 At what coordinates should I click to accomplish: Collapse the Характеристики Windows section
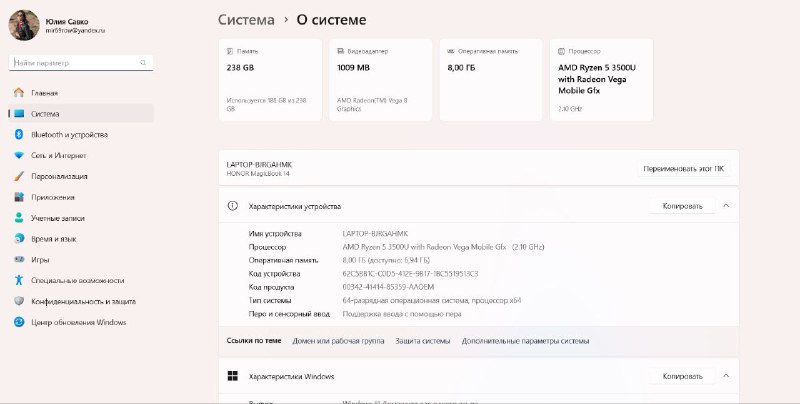(x=726, y=376)
